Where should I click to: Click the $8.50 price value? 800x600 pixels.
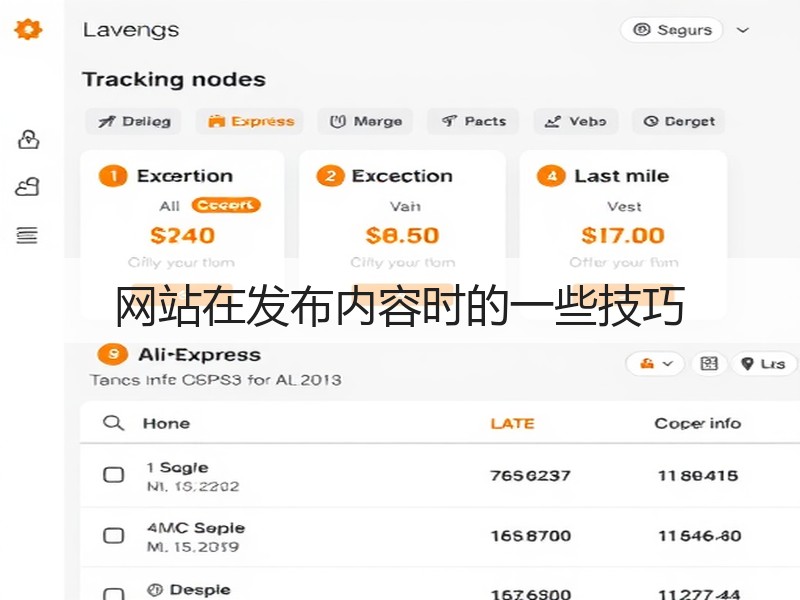click(402, 235)
